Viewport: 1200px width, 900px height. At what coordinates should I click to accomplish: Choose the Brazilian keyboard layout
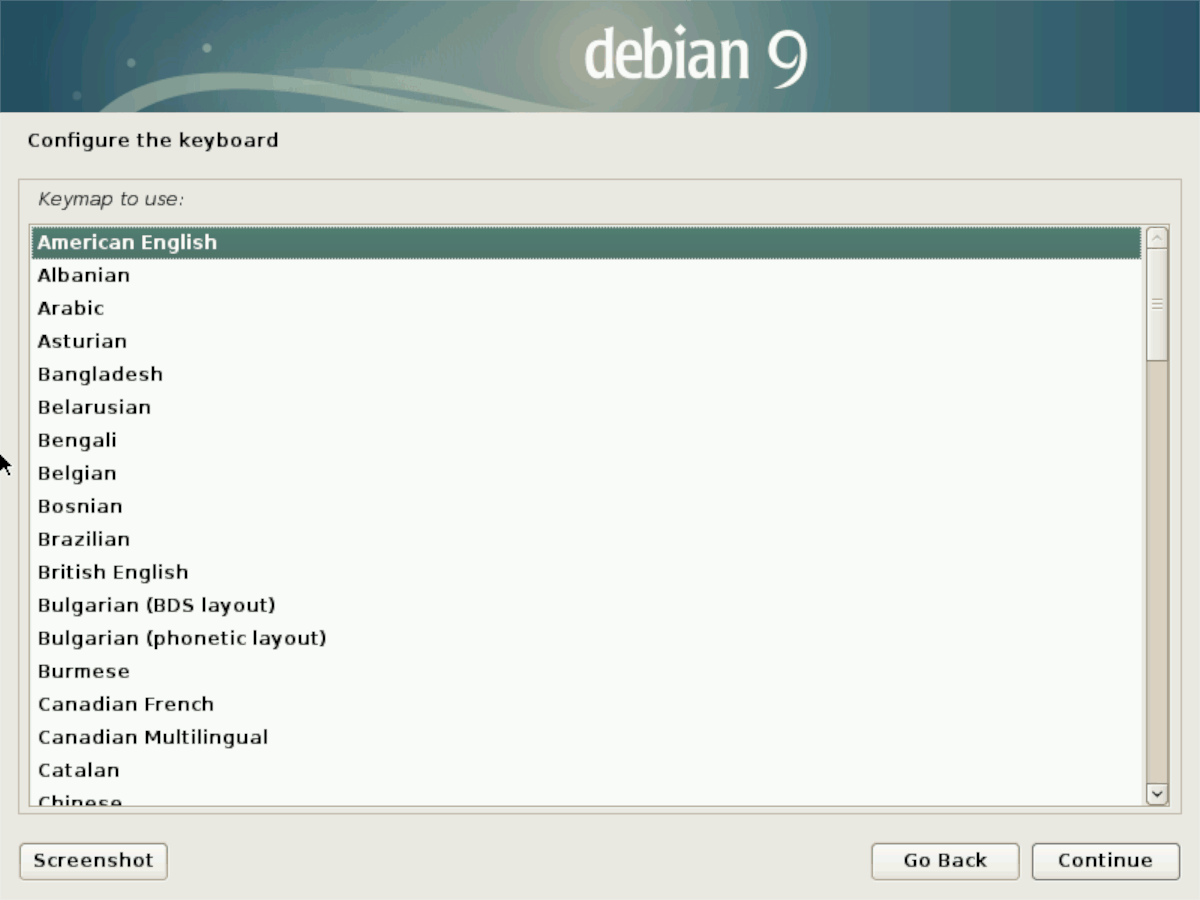coord(83,539)
